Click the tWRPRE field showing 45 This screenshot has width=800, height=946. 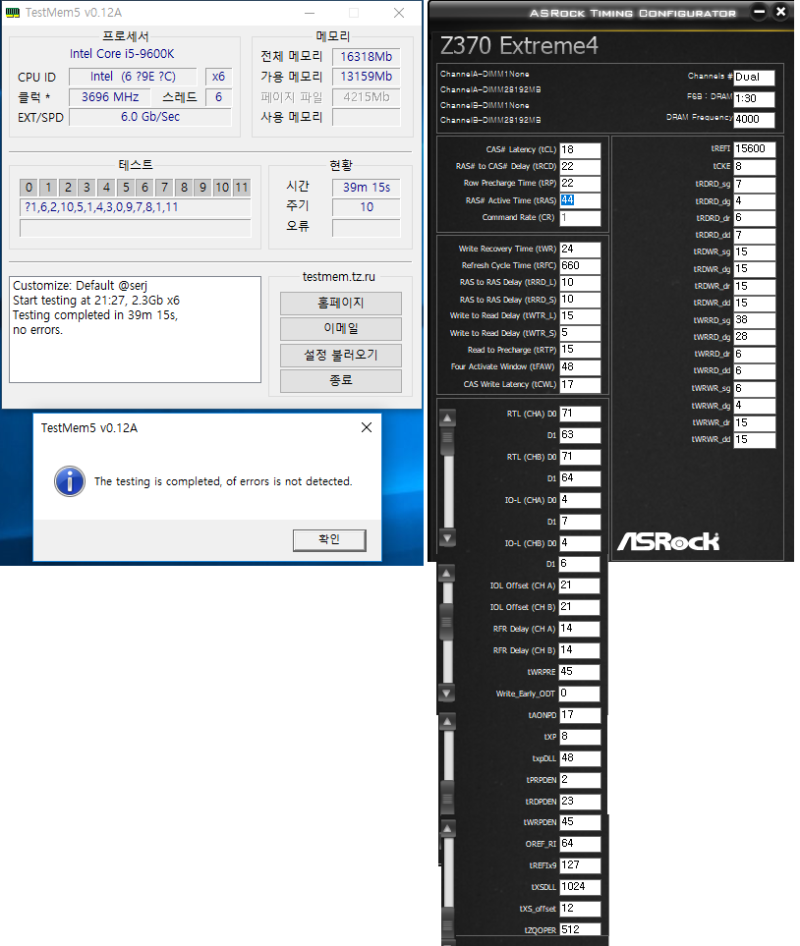579,672
